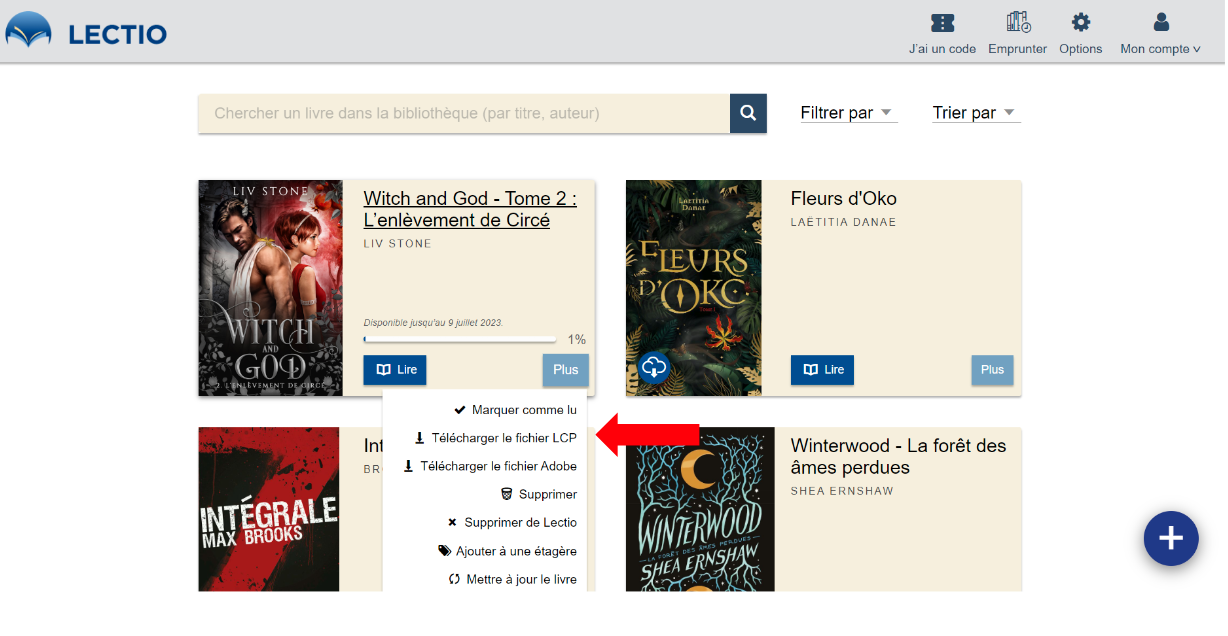Expand the Filtrer par dropdown

click(x=848, y=113)
